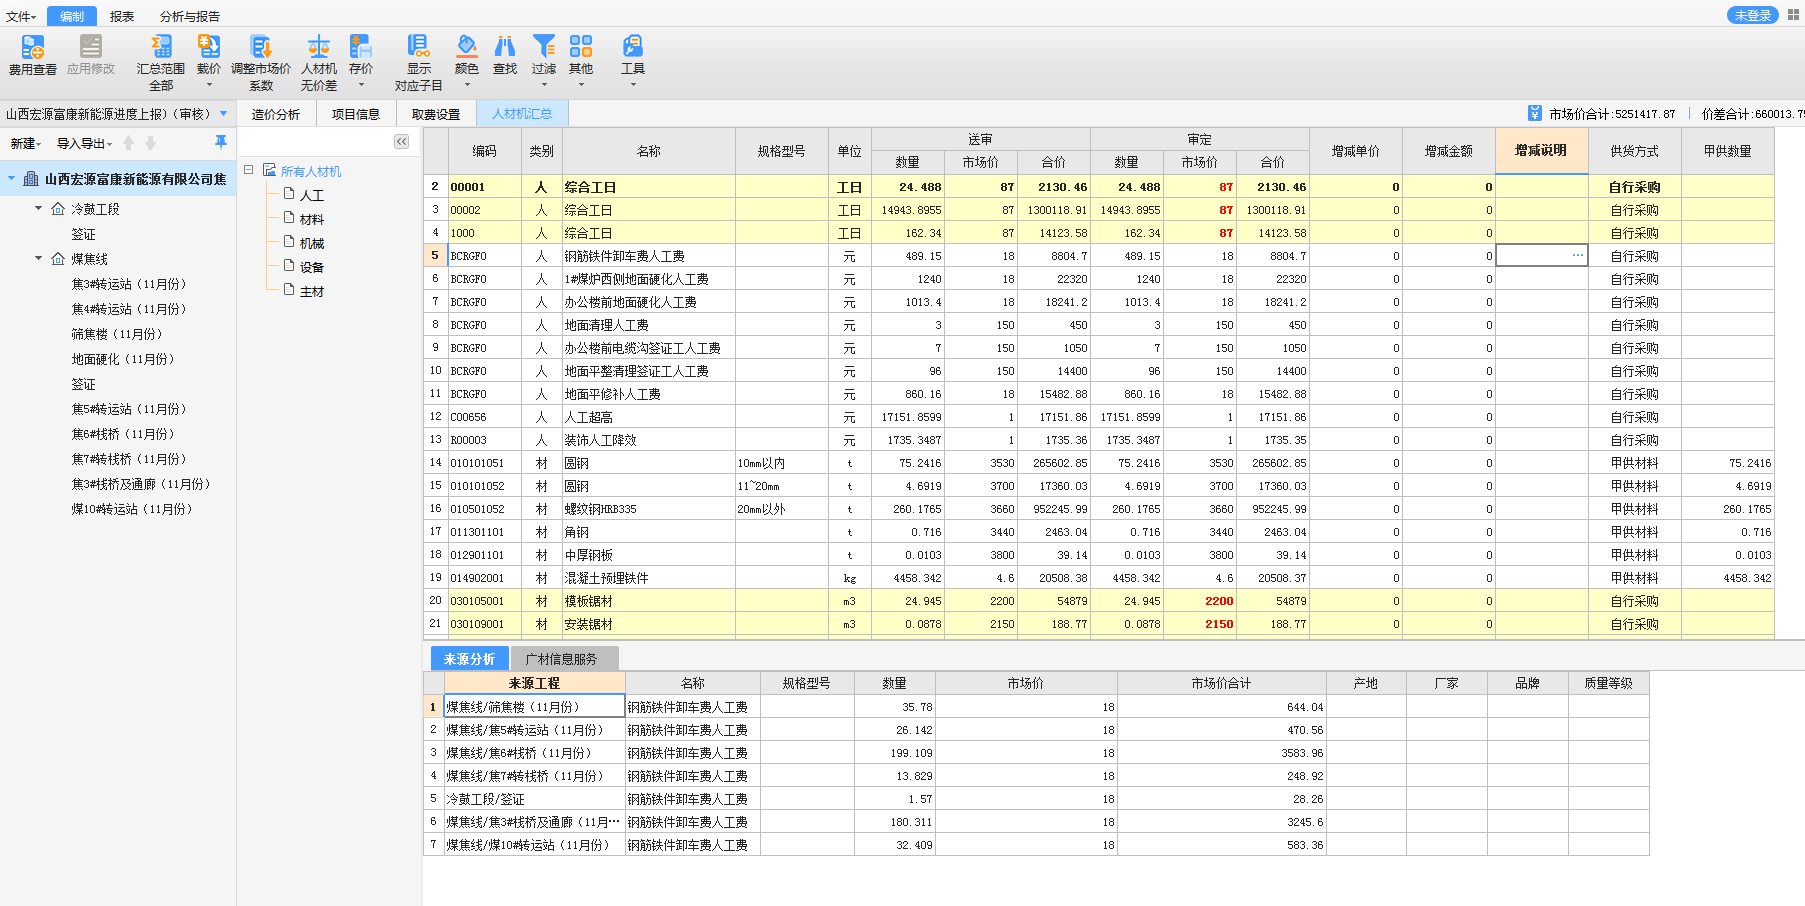Screen dimensions: 1805x906
Task: Select row 2 code 00001 cell
Action: (x=484, y=187)
